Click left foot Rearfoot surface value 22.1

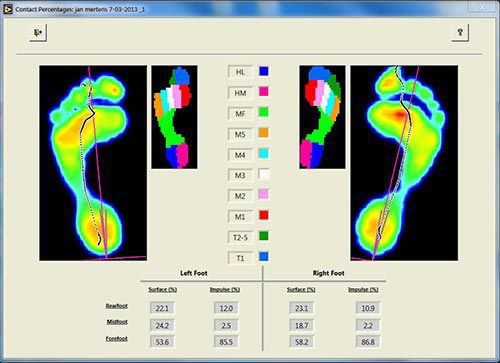tap(162, 308)
